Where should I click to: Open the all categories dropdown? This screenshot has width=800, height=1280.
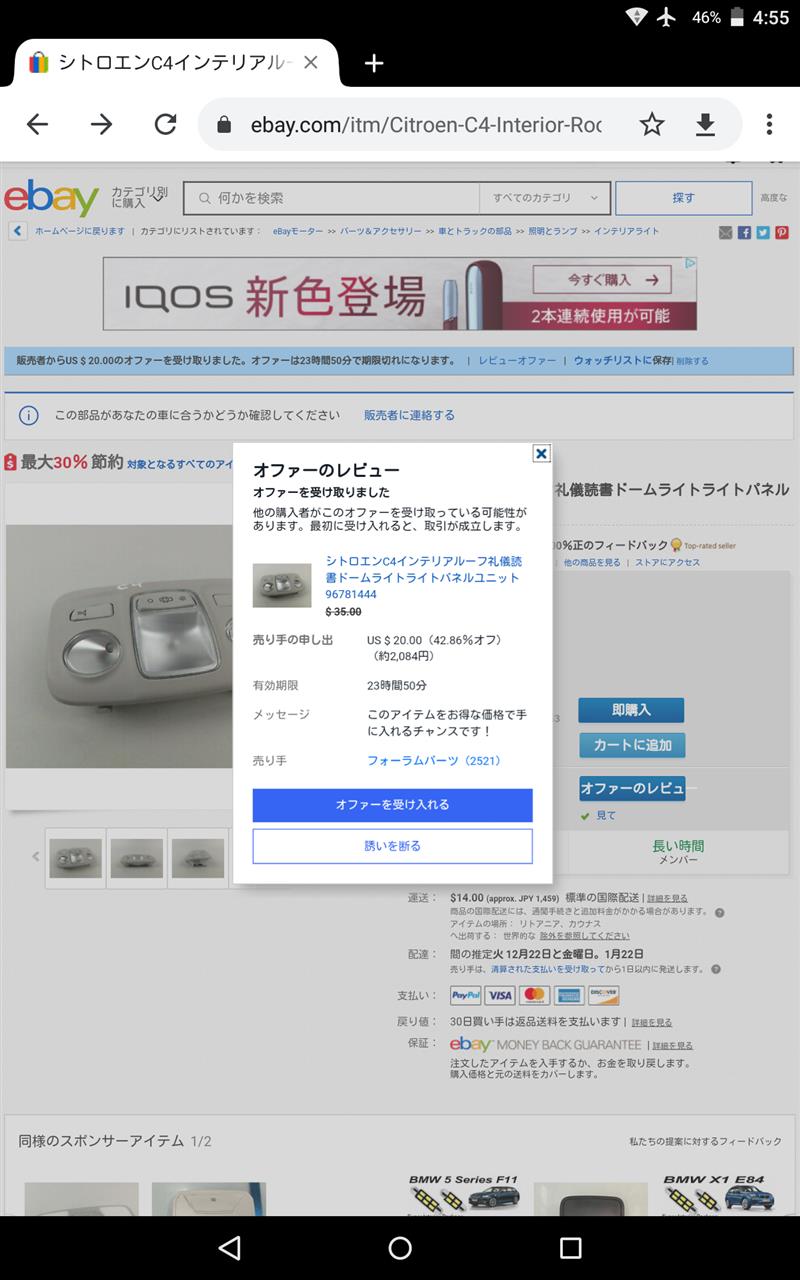tap(545, 198)
